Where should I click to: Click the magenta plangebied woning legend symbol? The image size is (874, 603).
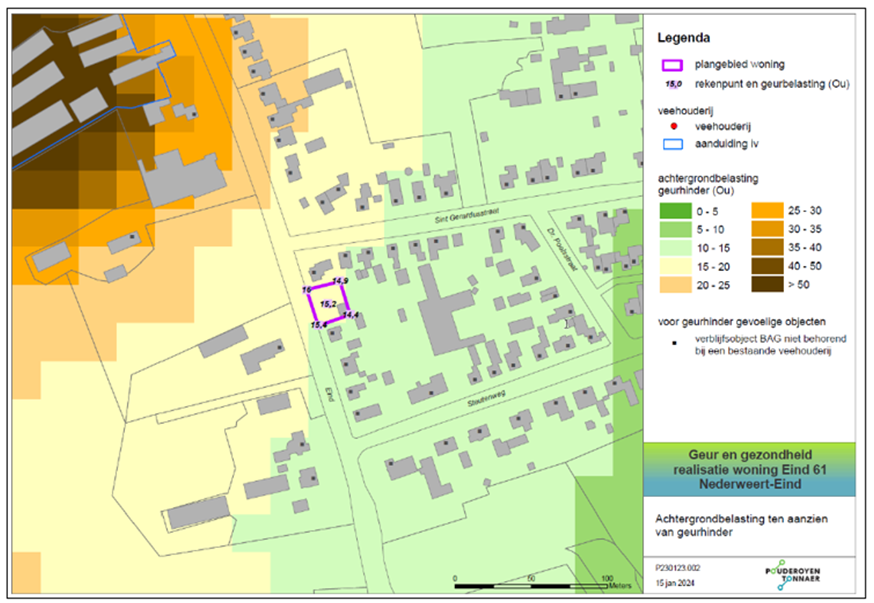pos(672,65)
